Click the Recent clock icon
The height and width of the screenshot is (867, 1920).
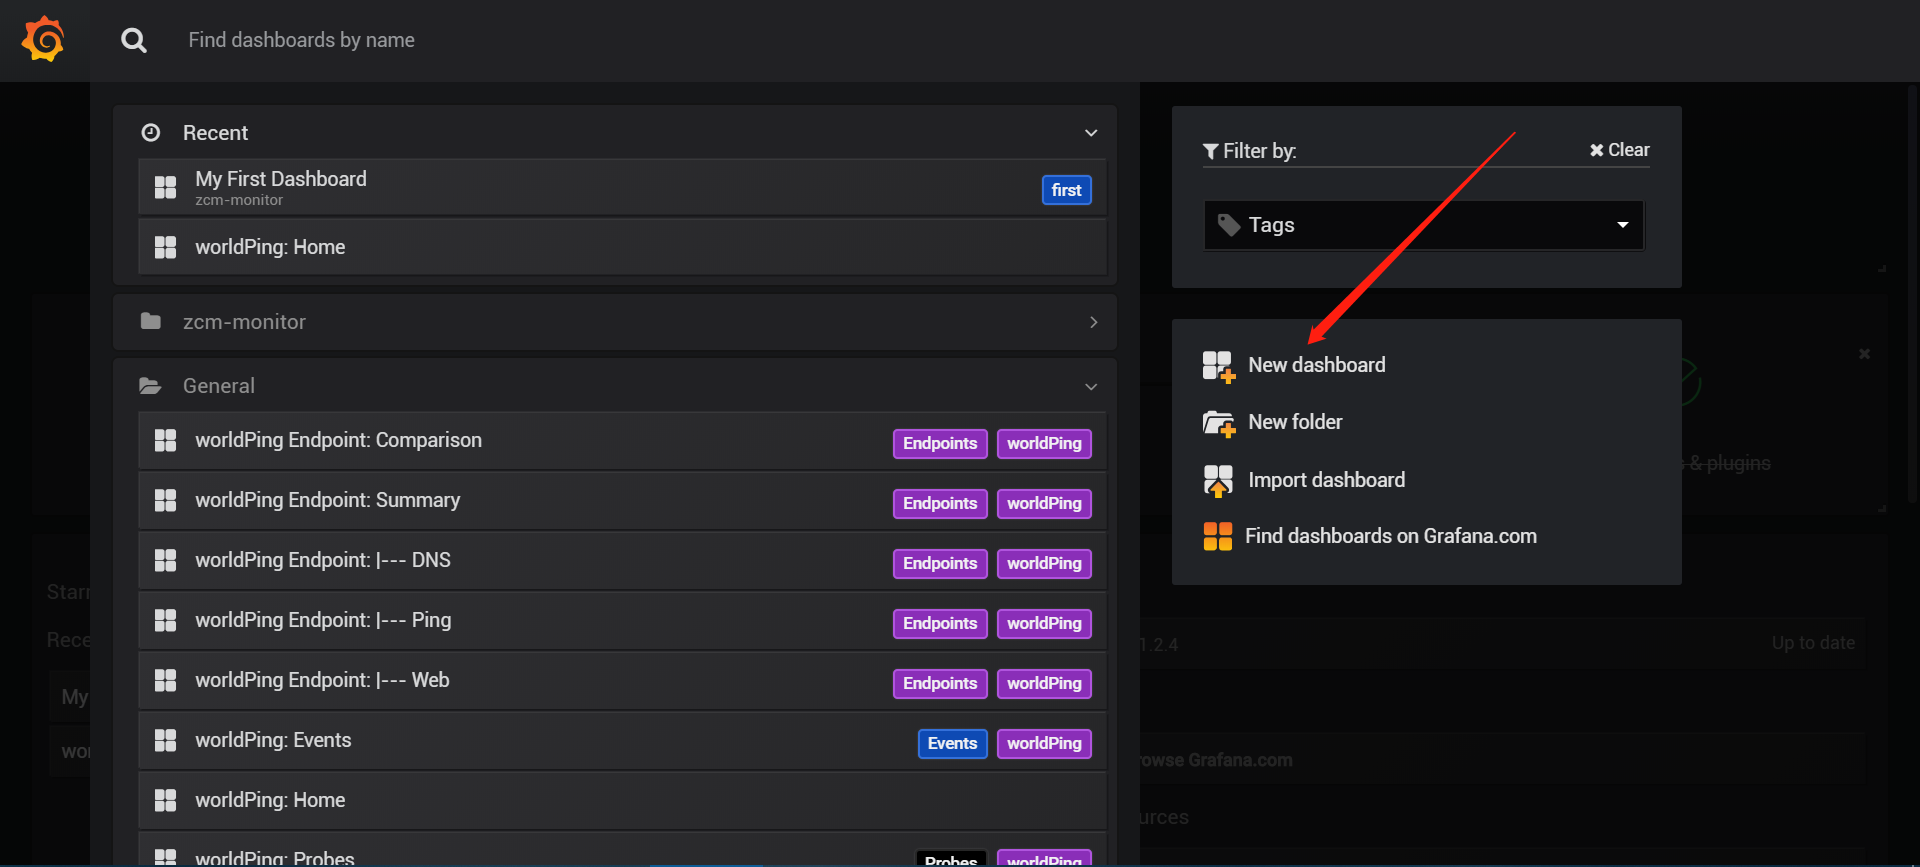[x=151, y=132]
